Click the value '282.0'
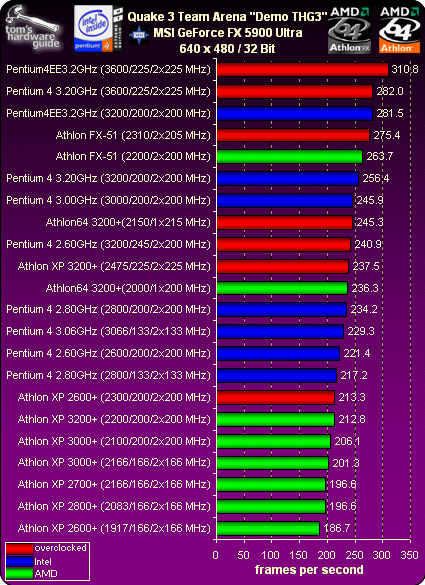 pos(390,91)
